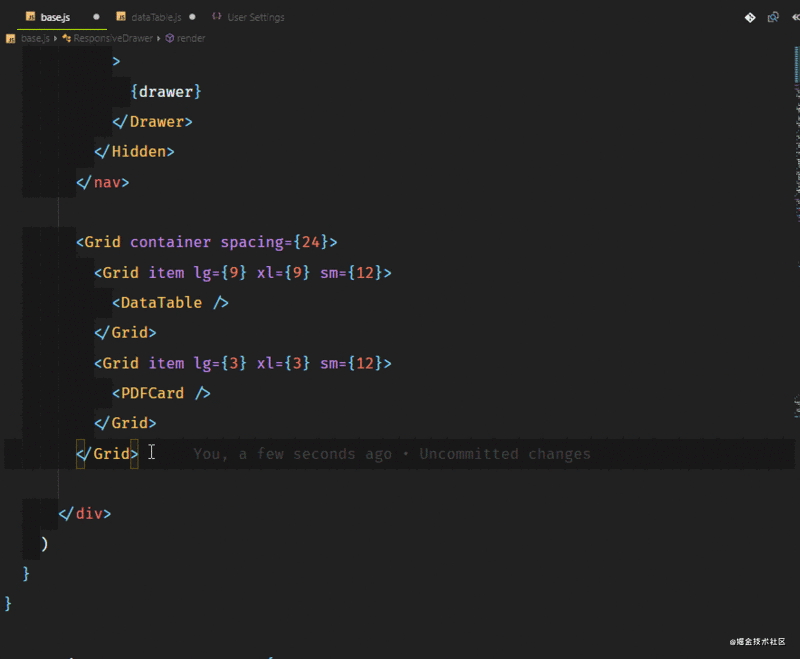Click the ResponsiveDrawer symbol icon in the breadcrumbs
800x659 pixels.
pos(64,38)
